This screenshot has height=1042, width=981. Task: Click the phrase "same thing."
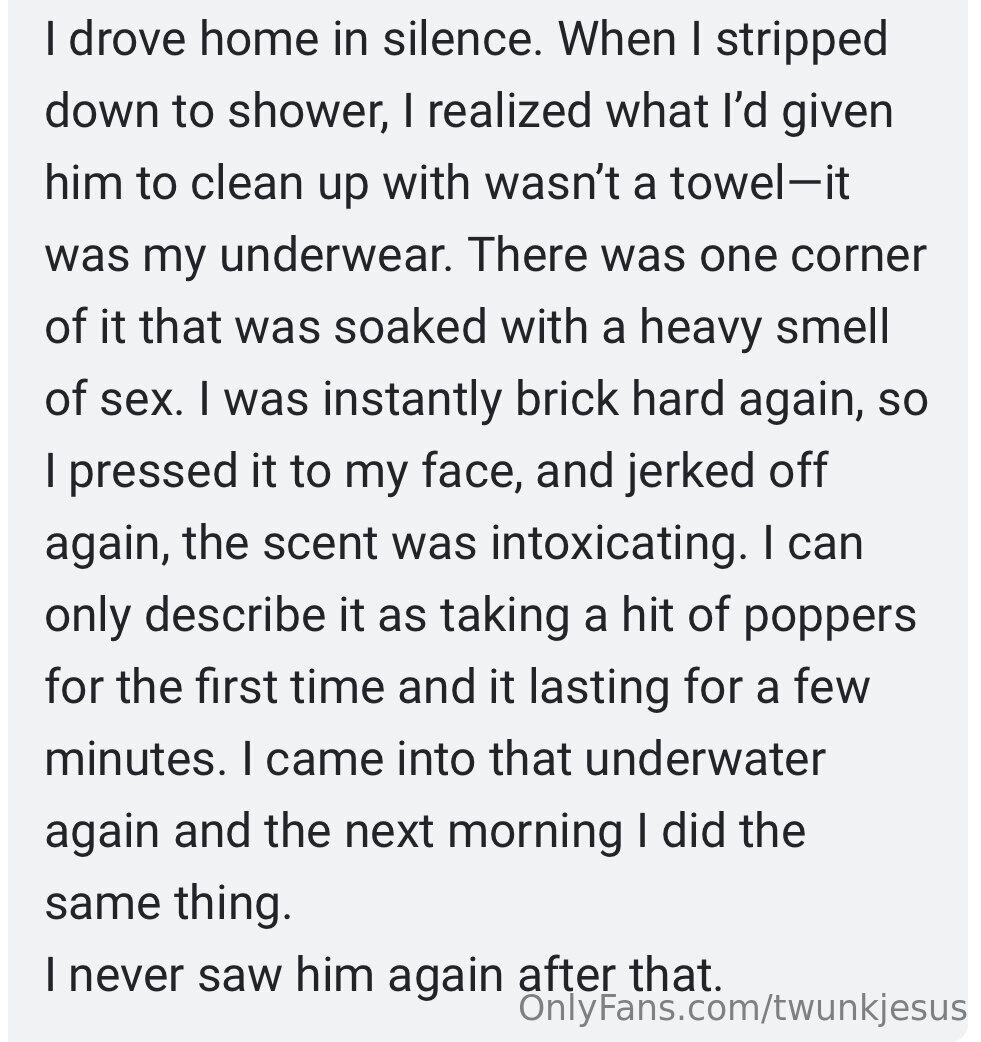click(x=164, y=905)
